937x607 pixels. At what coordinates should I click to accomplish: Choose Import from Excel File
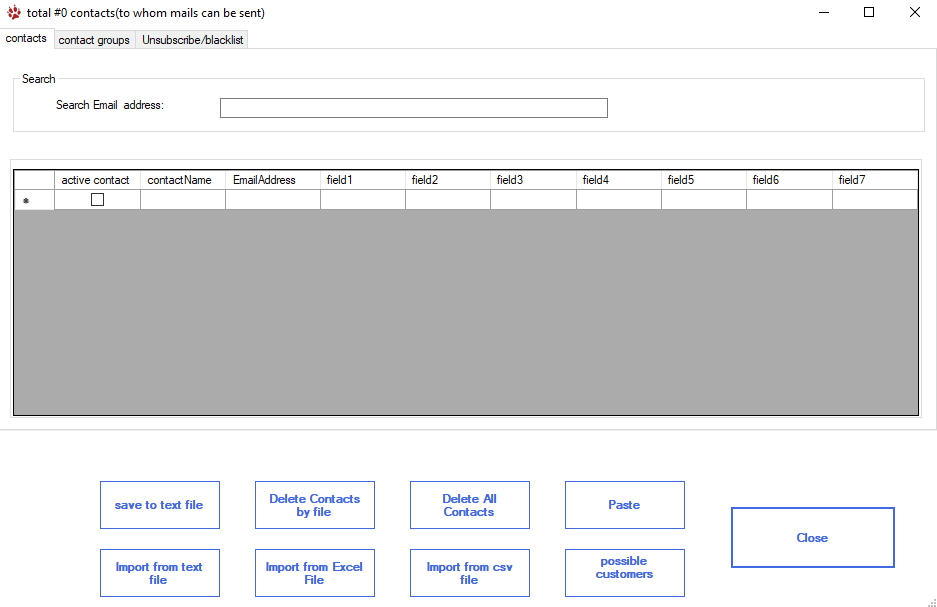pos(314,573)
